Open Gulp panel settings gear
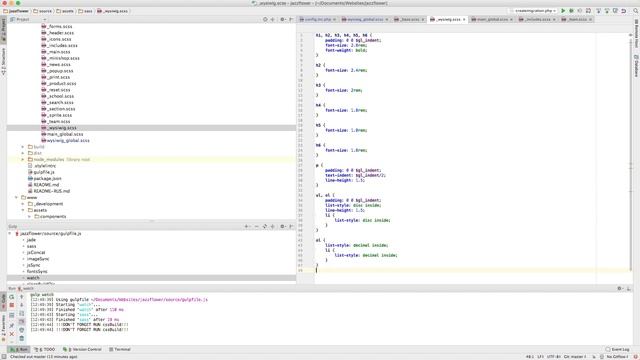The height and width of the screenshot is (360, 640). [x=282, y=226]
